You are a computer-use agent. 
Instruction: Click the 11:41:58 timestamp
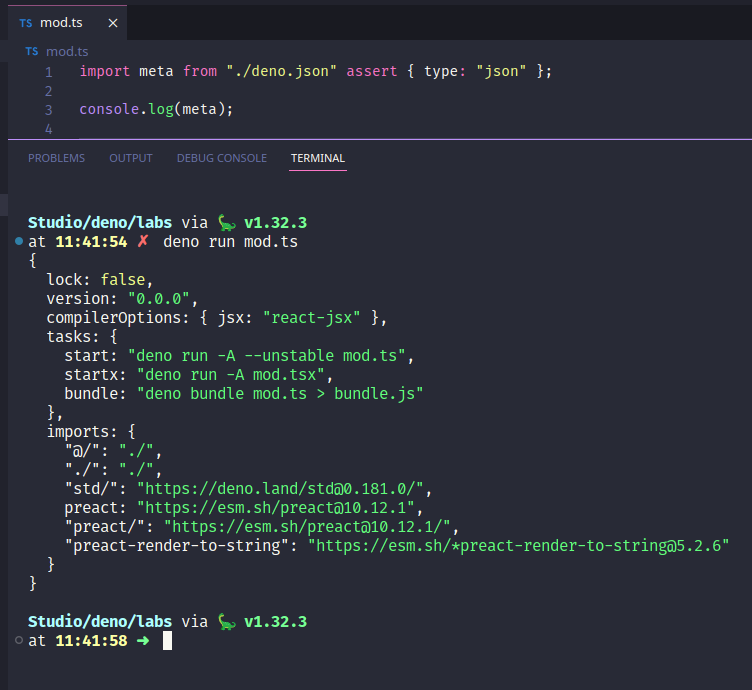(91, 641)
